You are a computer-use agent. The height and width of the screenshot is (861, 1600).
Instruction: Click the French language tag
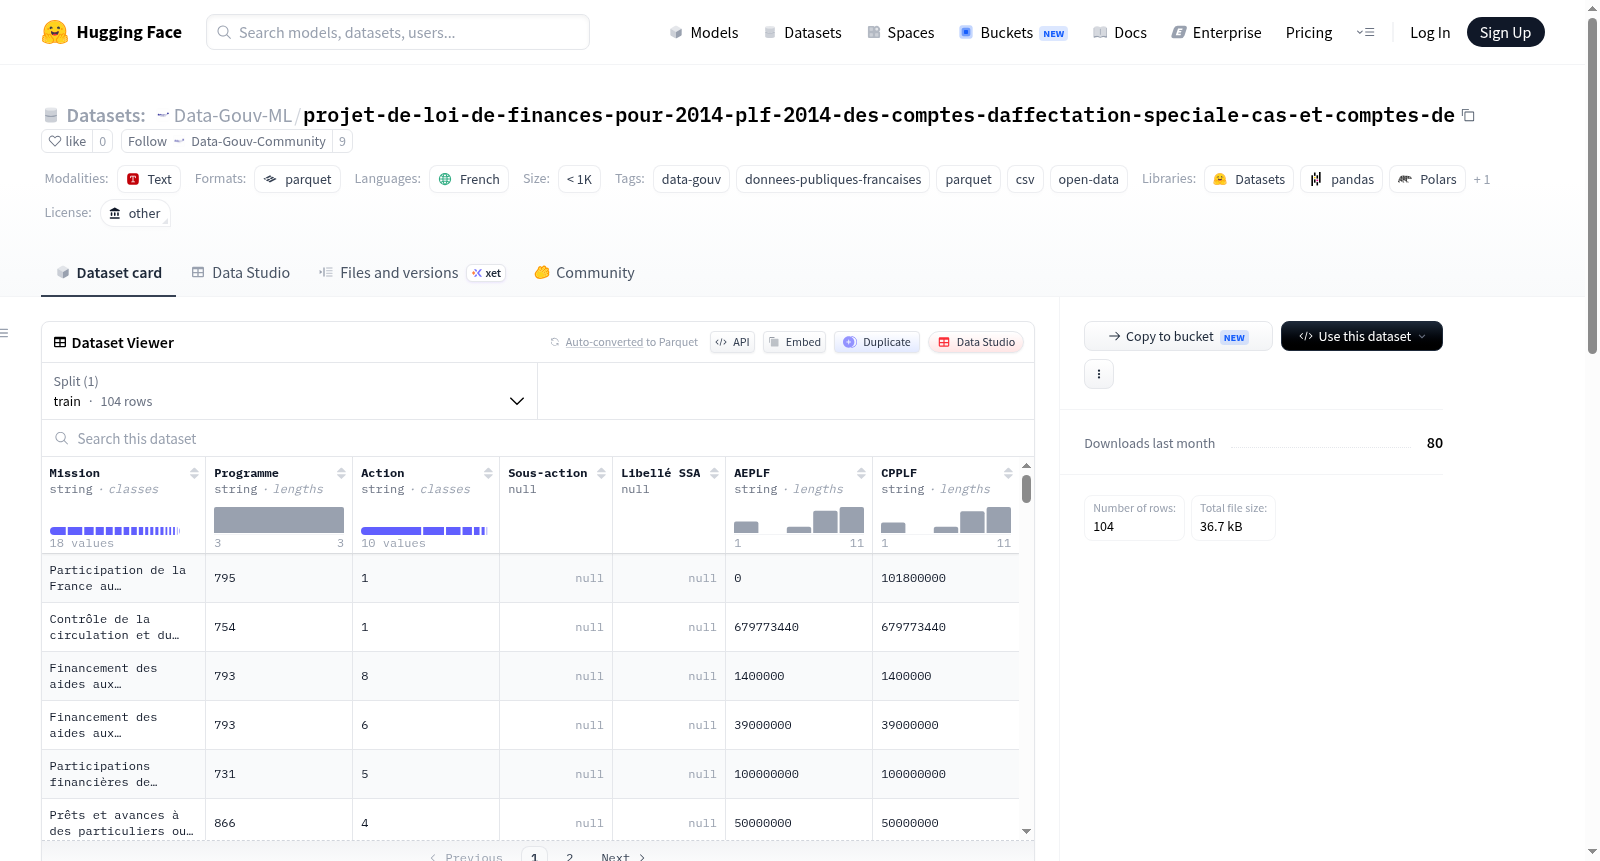click(x=469, y=179)
